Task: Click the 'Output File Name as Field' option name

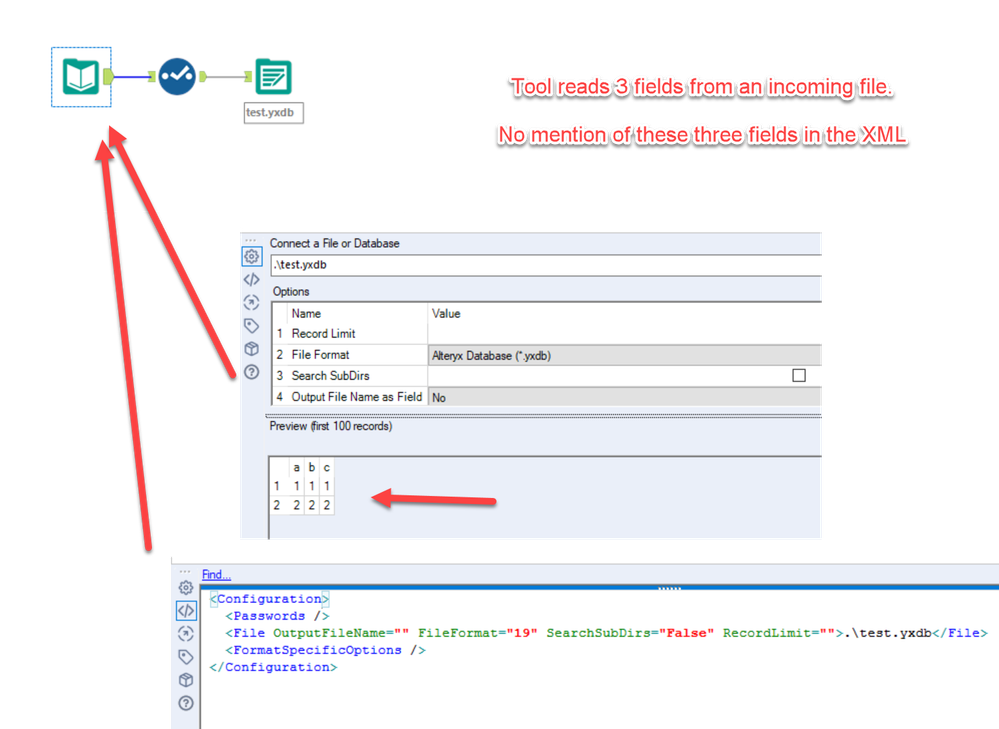Action: (357, 397)
